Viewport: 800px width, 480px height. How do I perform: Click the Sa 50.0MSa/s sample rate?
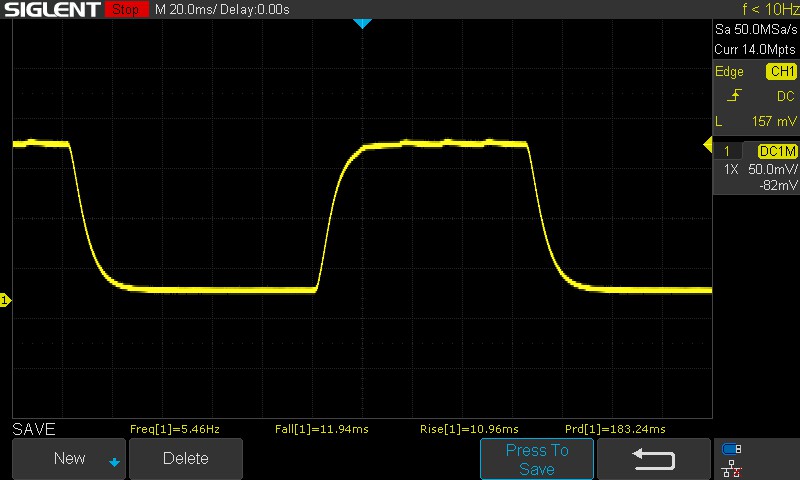tap(756, 30)
